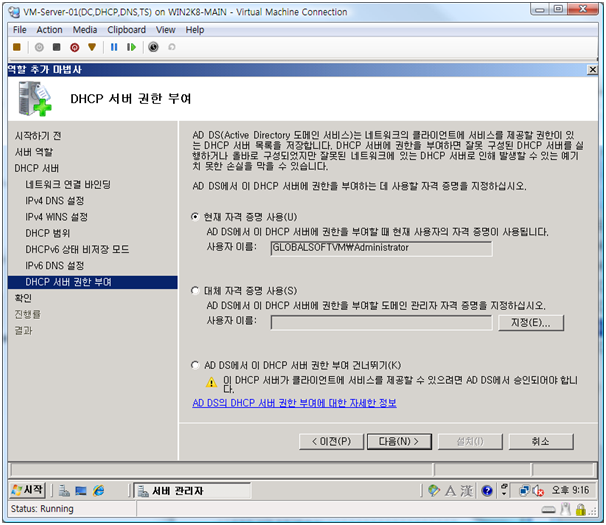Open the View menu

click(166, 30)
